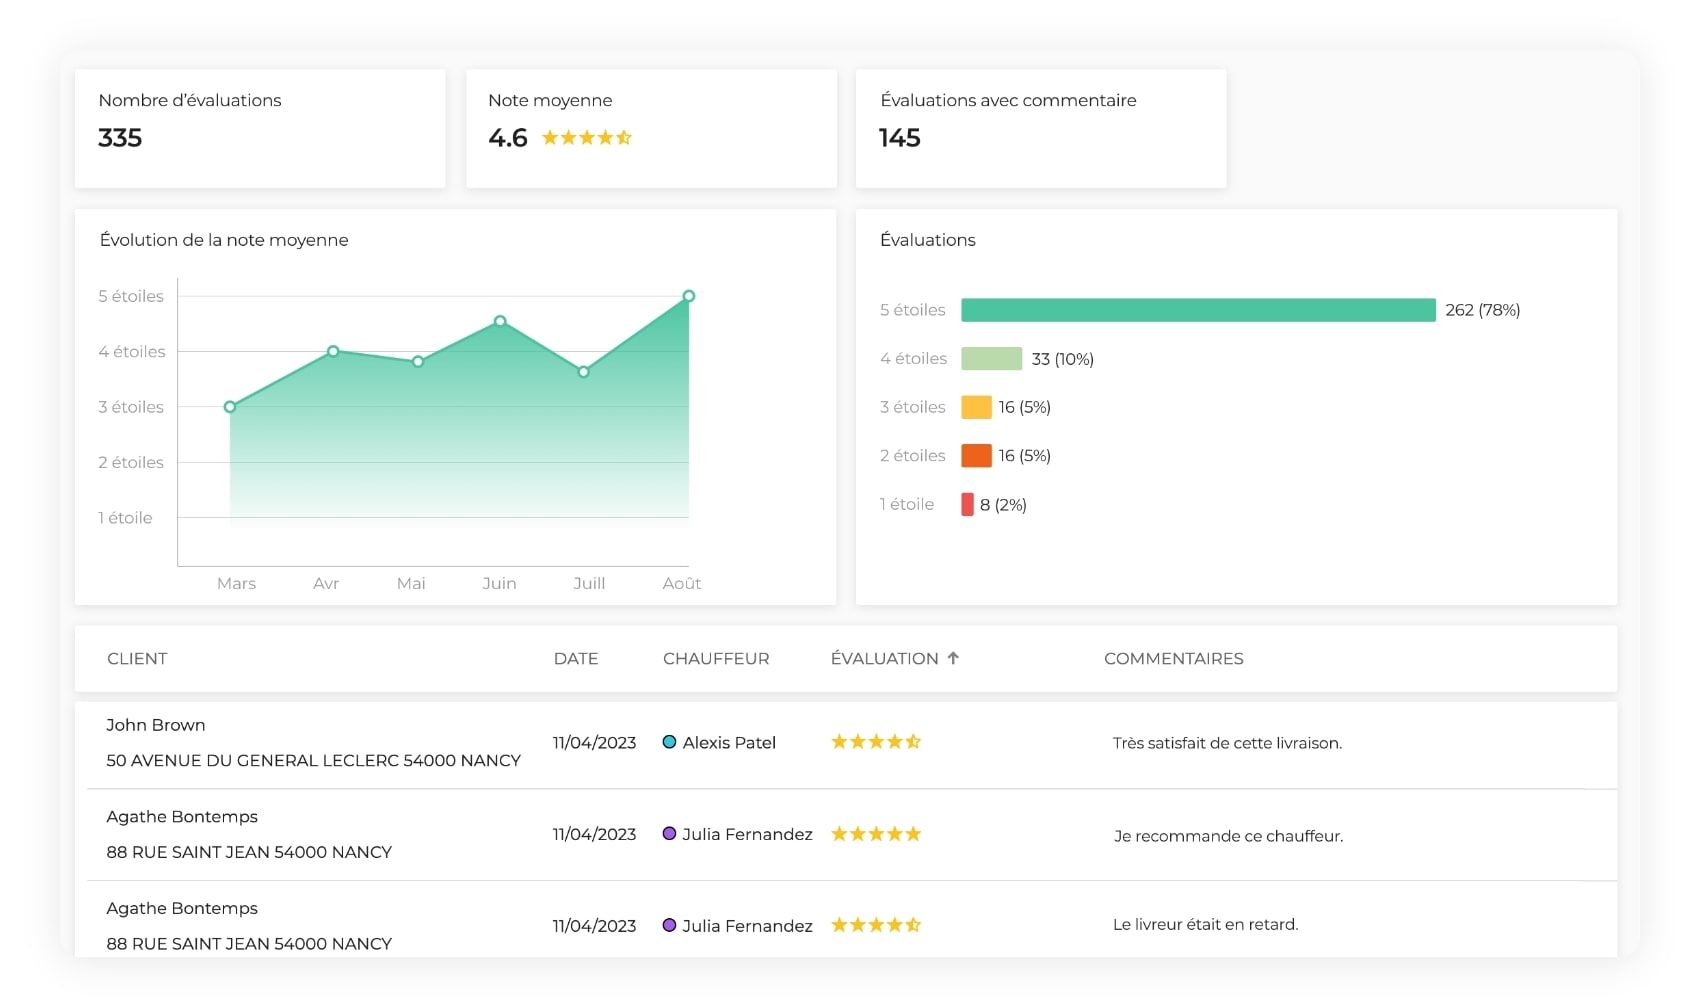
Task: Click the sort arrow on the ÉVALUATION column
Action: click(953, 658)
